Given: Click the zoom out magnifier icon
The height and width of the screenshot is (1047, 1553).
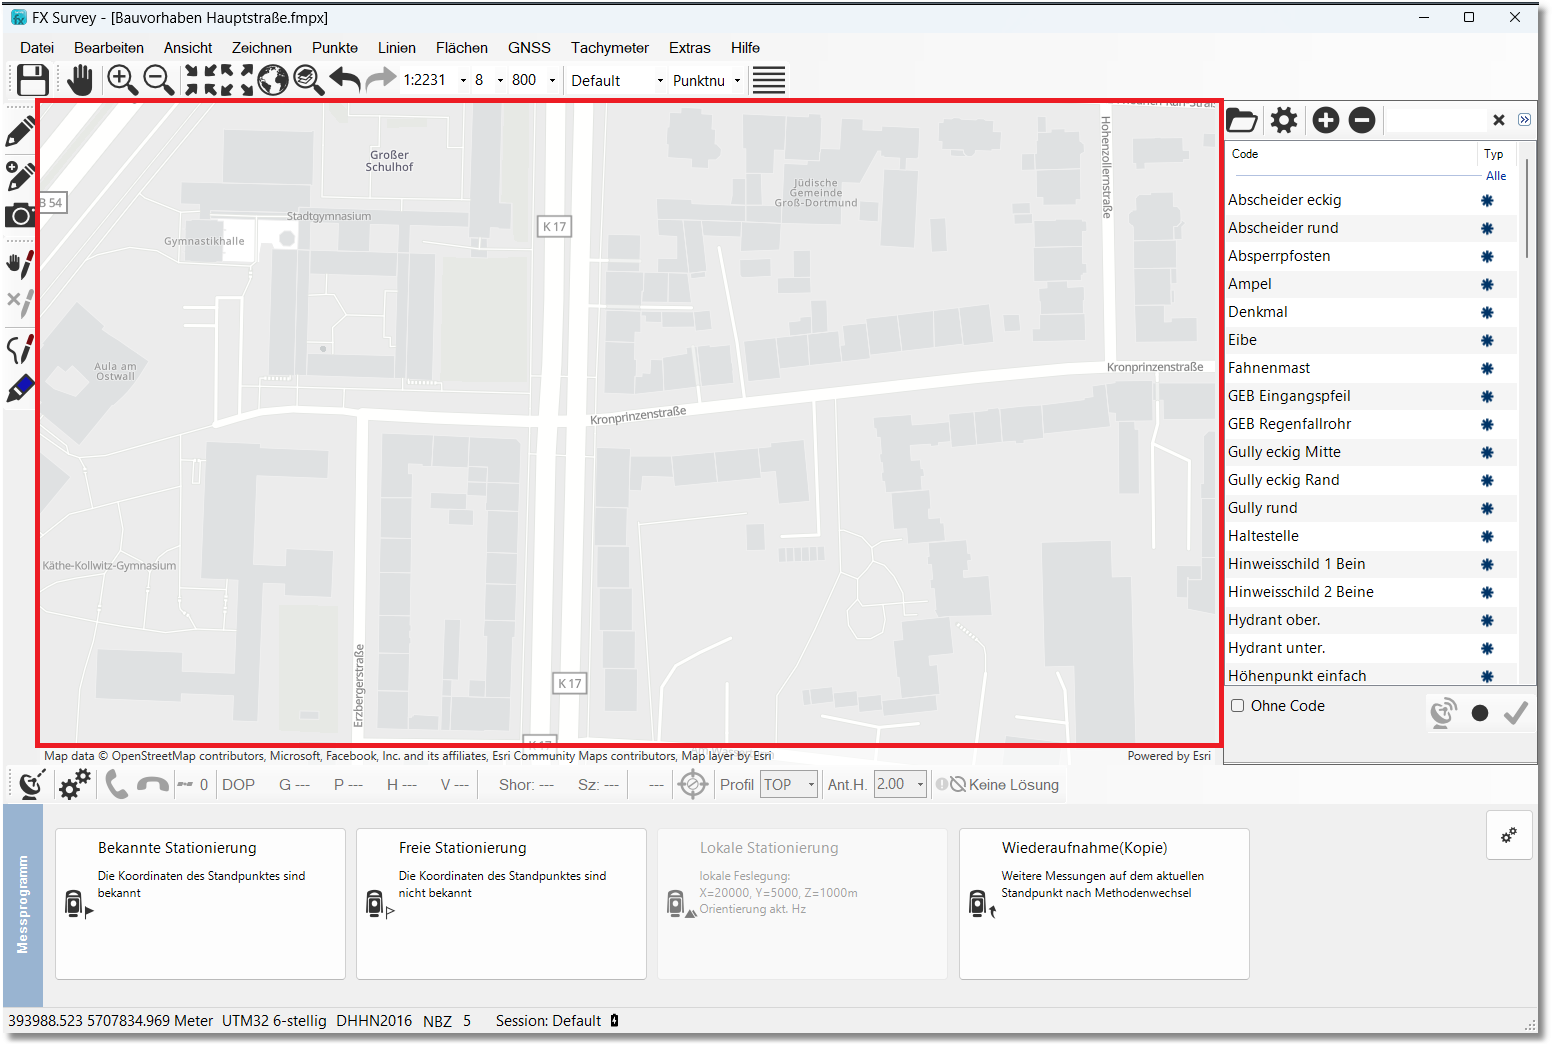Looking at the screenshot, I should click(158, 80).
